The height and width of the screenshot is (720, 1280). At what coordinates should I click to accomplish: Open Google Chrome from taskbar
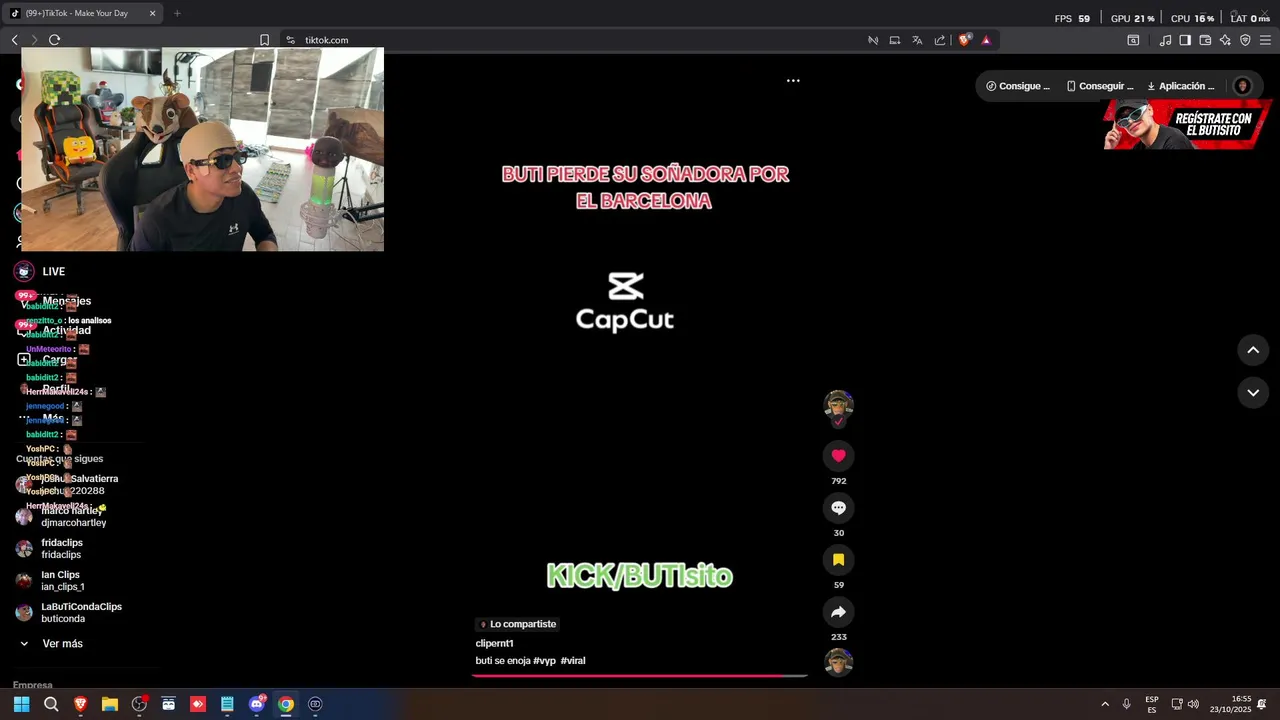pyautogui.click(x=286, y=704)
